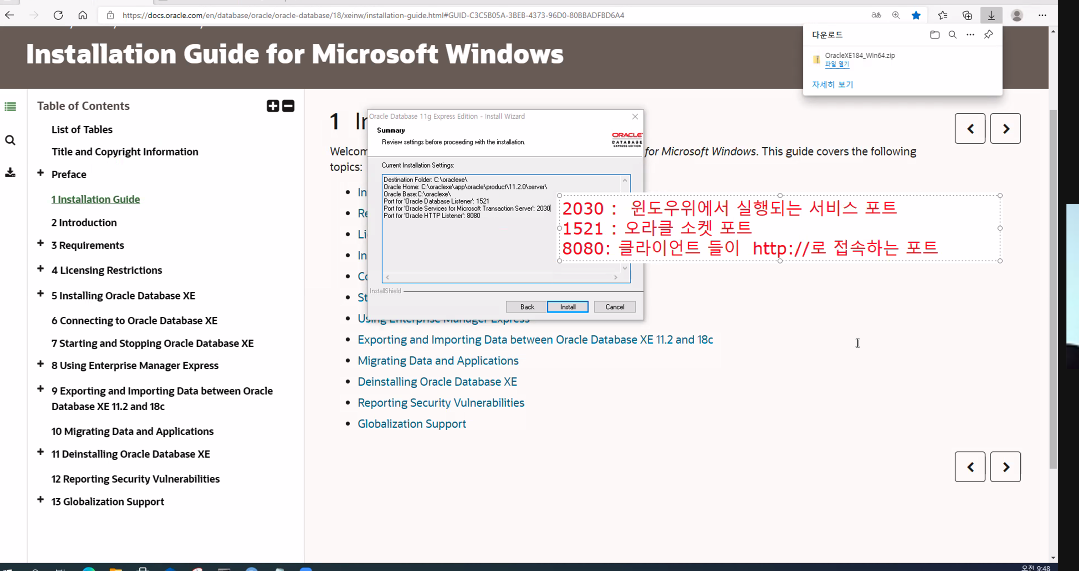Viewport: 1079px width, 571px height.
Task: Go to previous page using upper arrow
Action: coord(970,129)
